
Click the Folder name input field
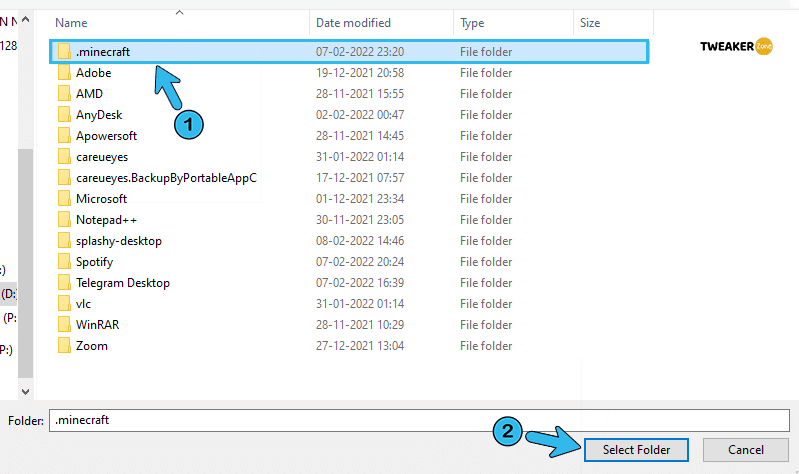(x=419, y=420)
